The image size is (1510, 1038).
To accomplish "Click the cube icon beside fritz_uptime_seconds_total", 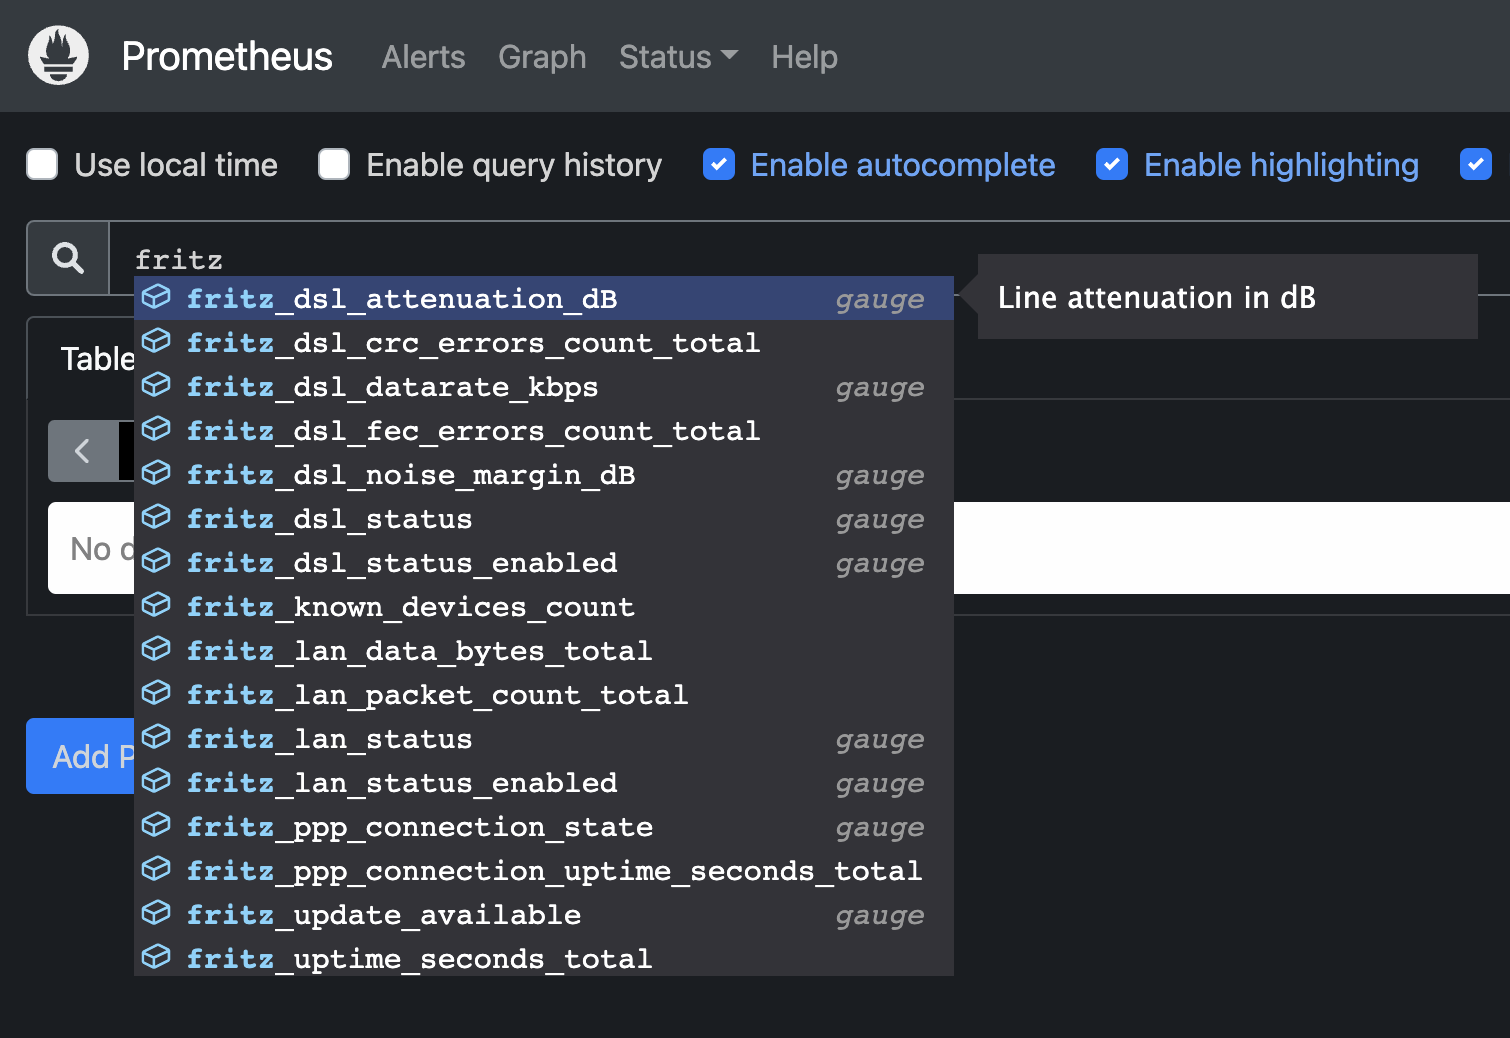I will (156, 957).
